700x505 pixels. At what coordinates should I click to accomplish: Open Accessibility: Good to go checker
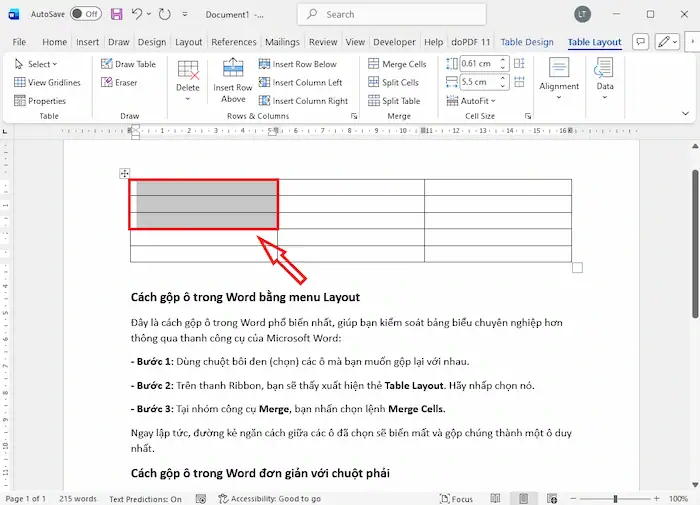(270, 499)
